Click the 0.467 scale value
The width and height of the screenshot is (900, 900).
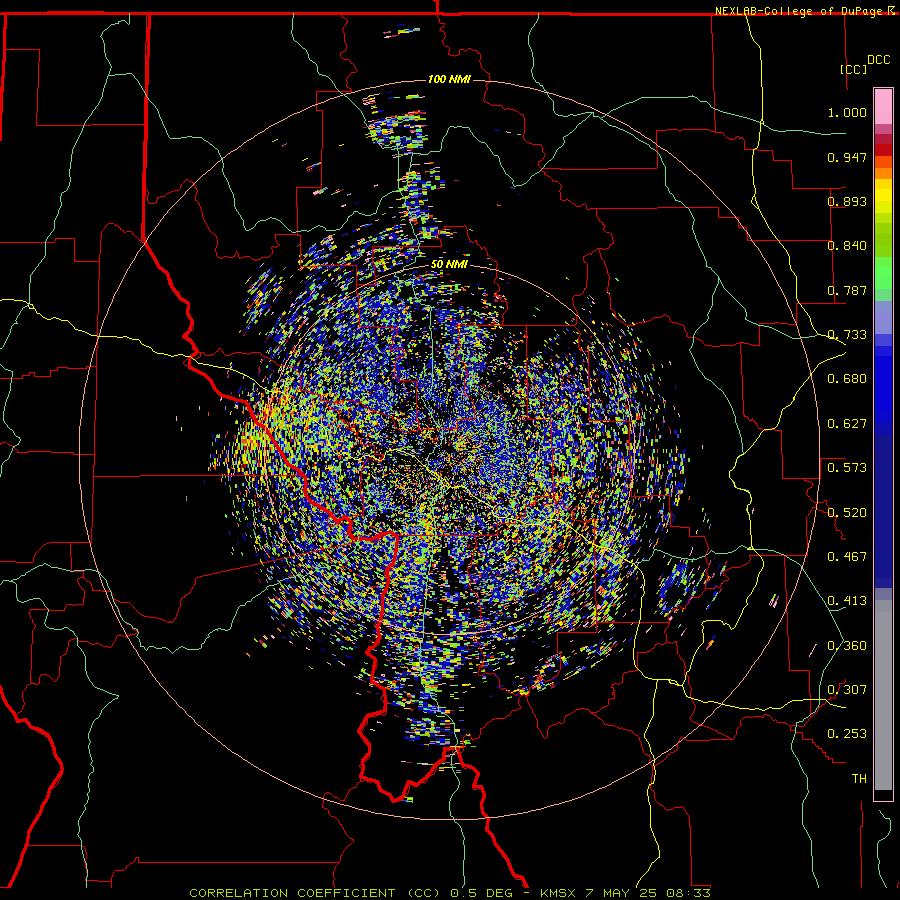click(847, 557)
